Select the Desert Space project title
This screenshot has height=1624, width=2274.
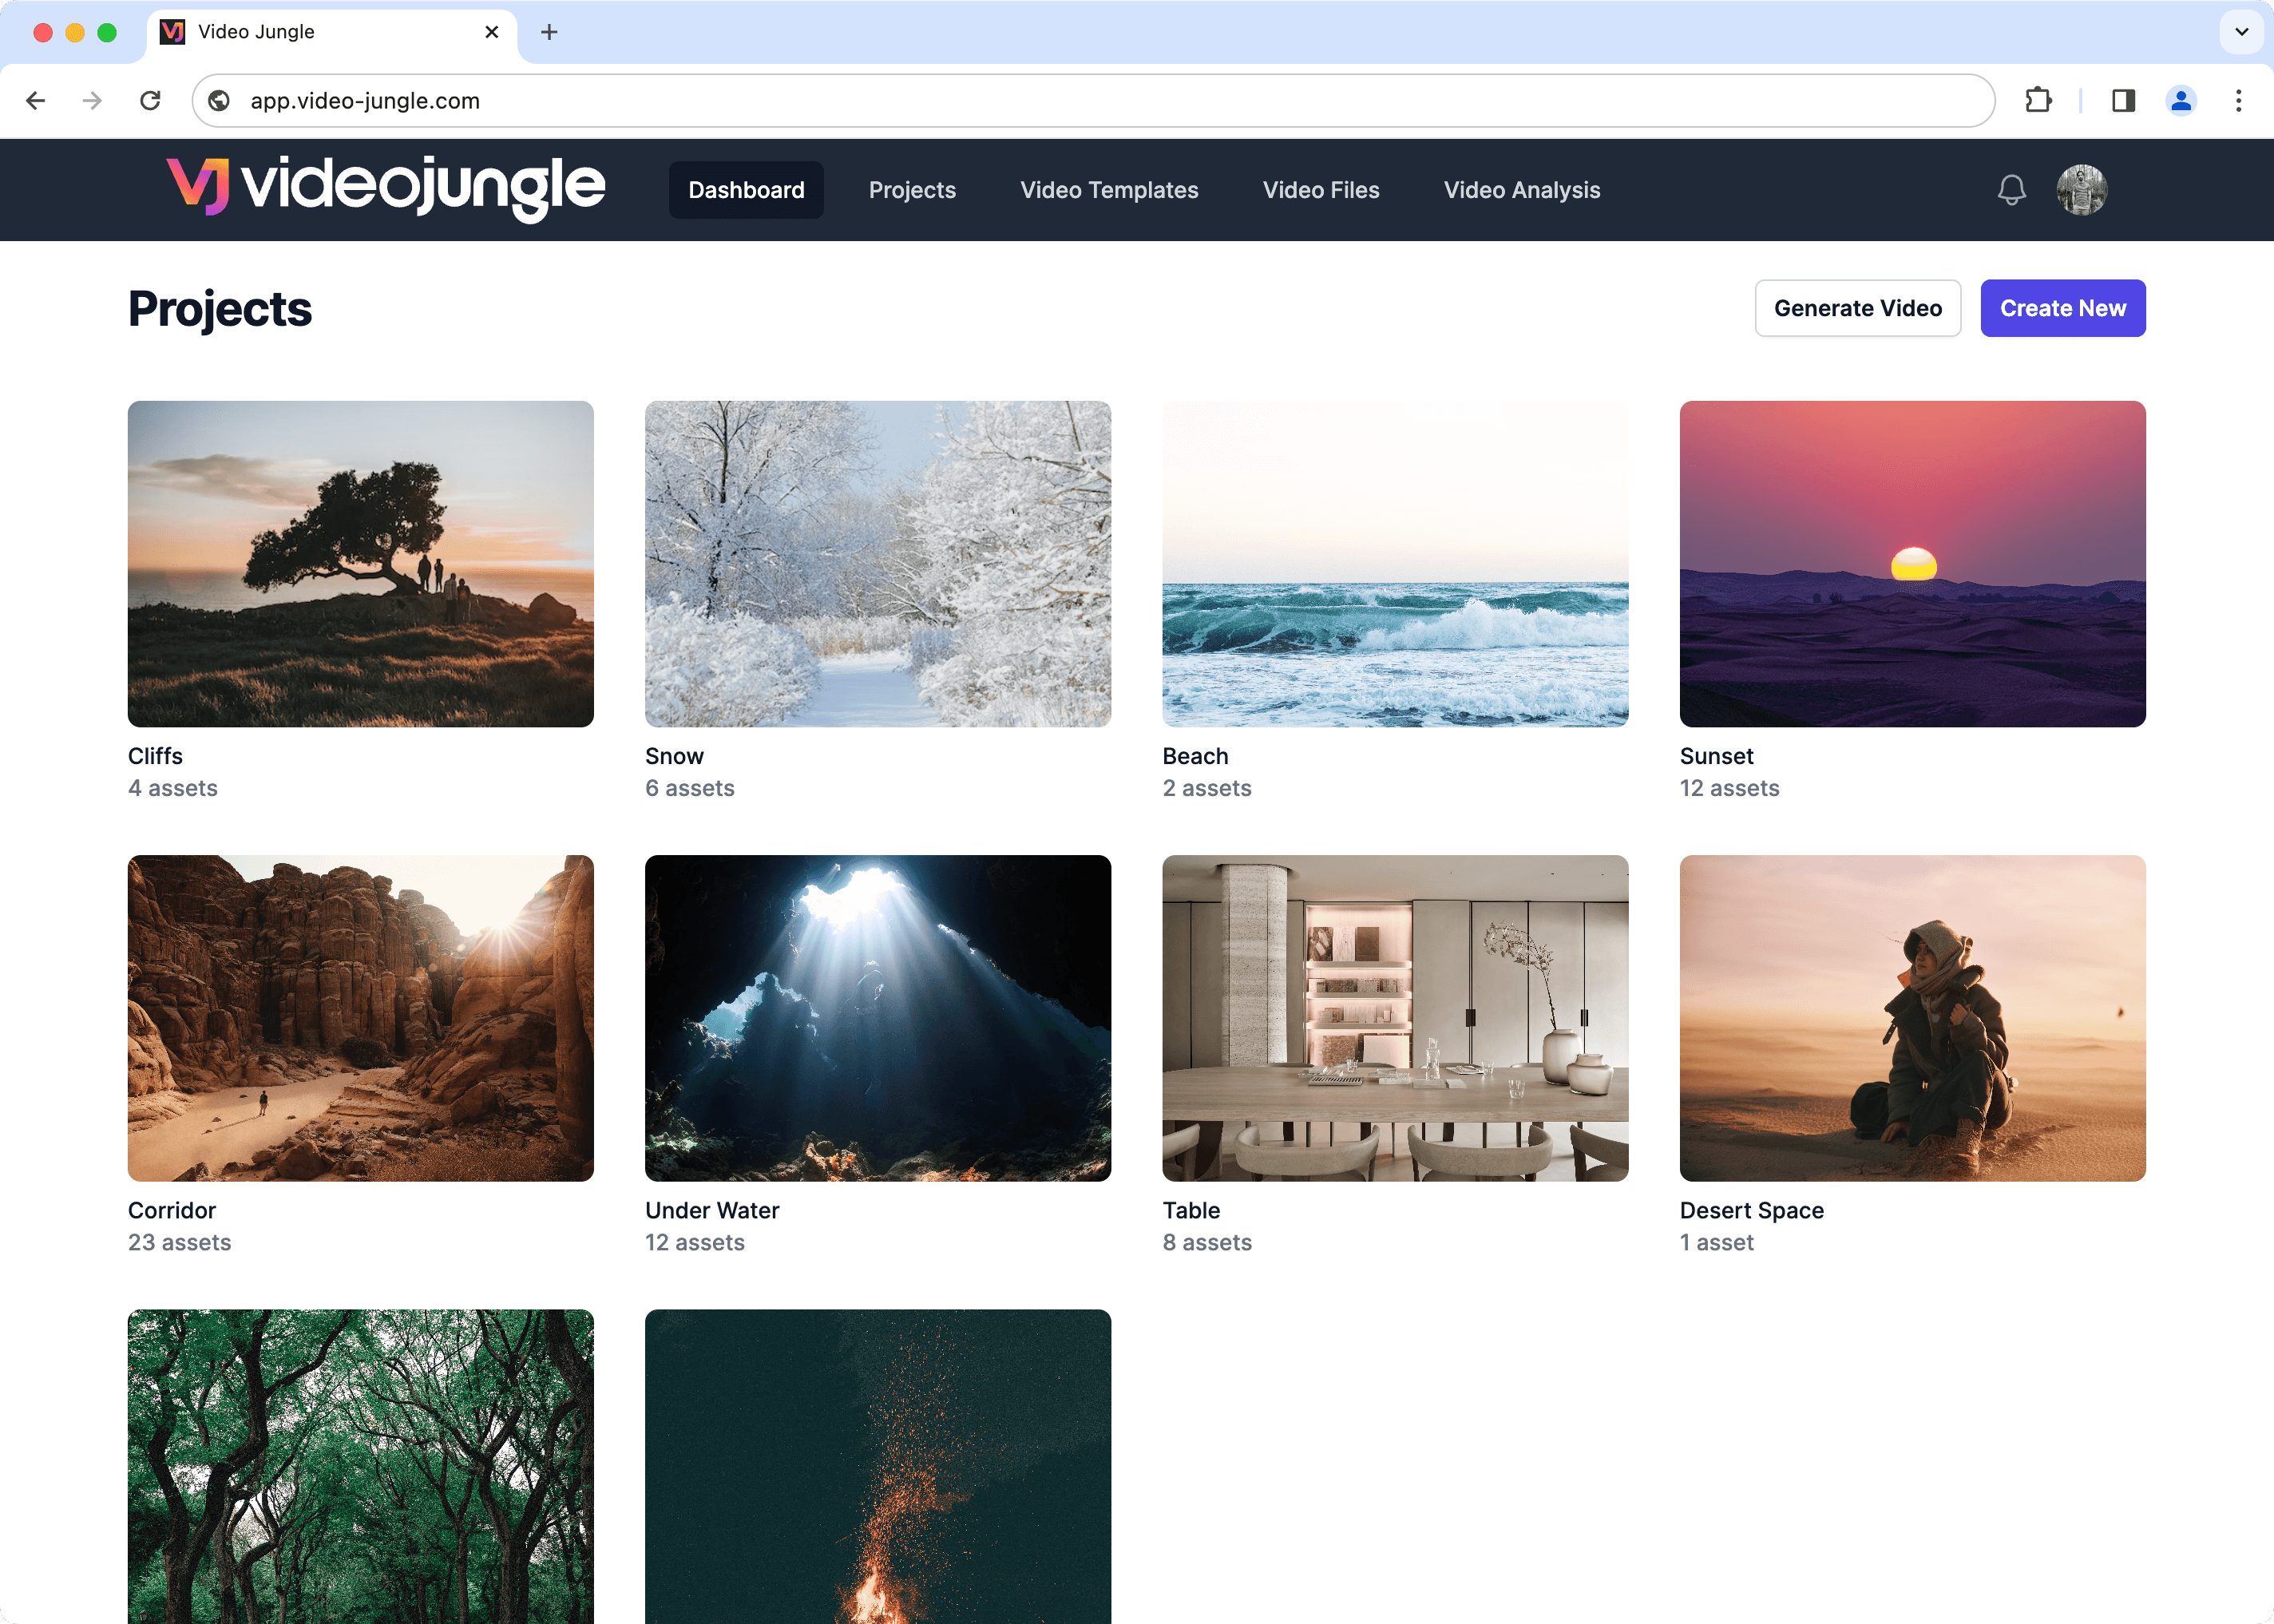click(1751, 1210)
